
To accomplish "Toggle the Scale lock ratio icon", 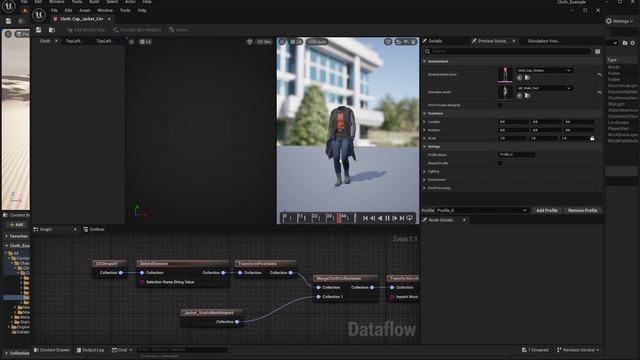I will pyautogui.click(x=592, y=138).
